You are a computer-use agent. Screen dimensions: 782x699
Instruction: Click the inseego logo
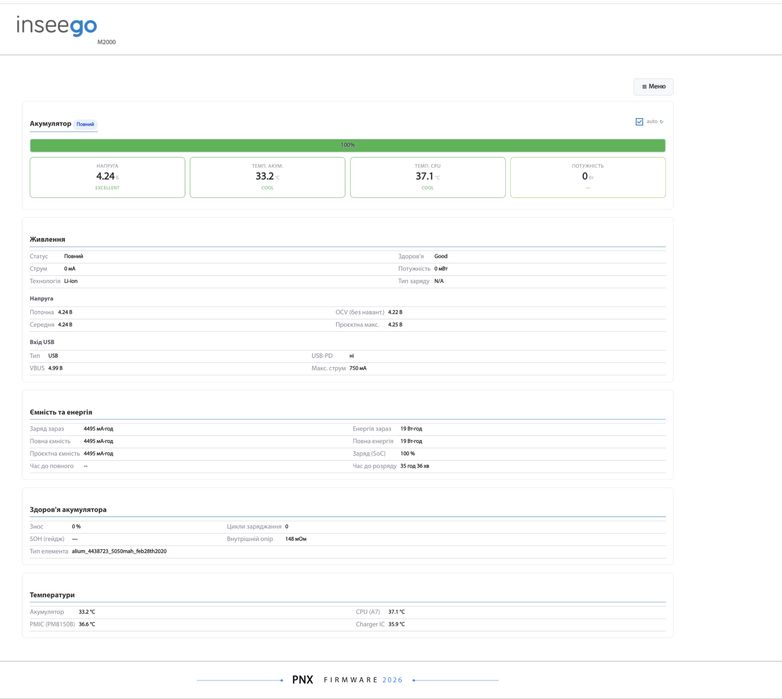(x=56, y=26)
